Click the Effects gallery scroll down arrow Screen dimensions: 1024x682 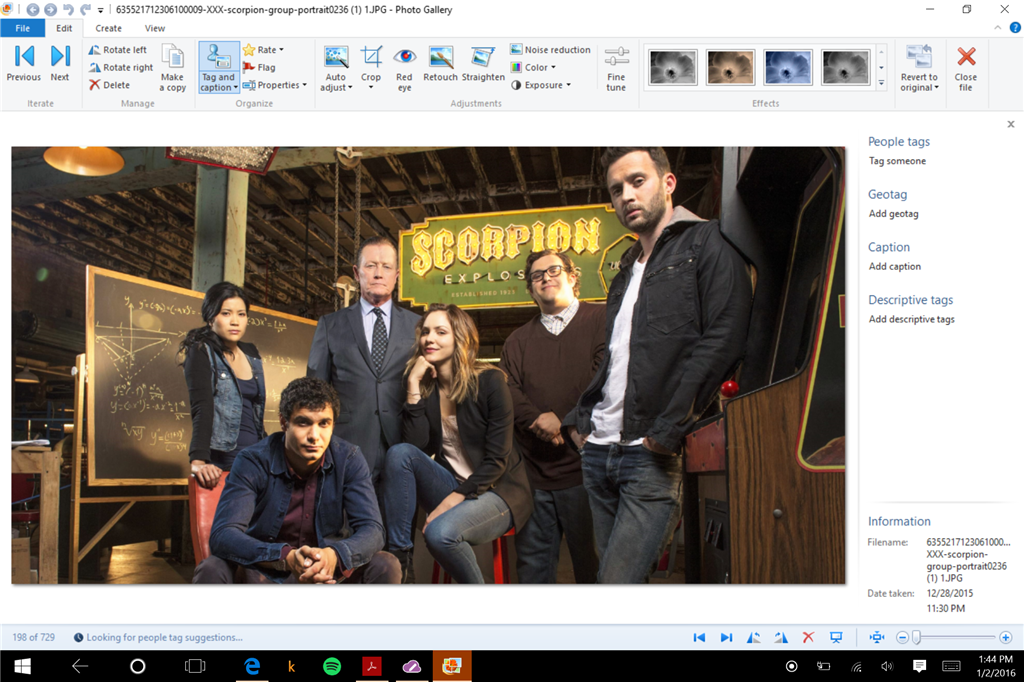881,67
